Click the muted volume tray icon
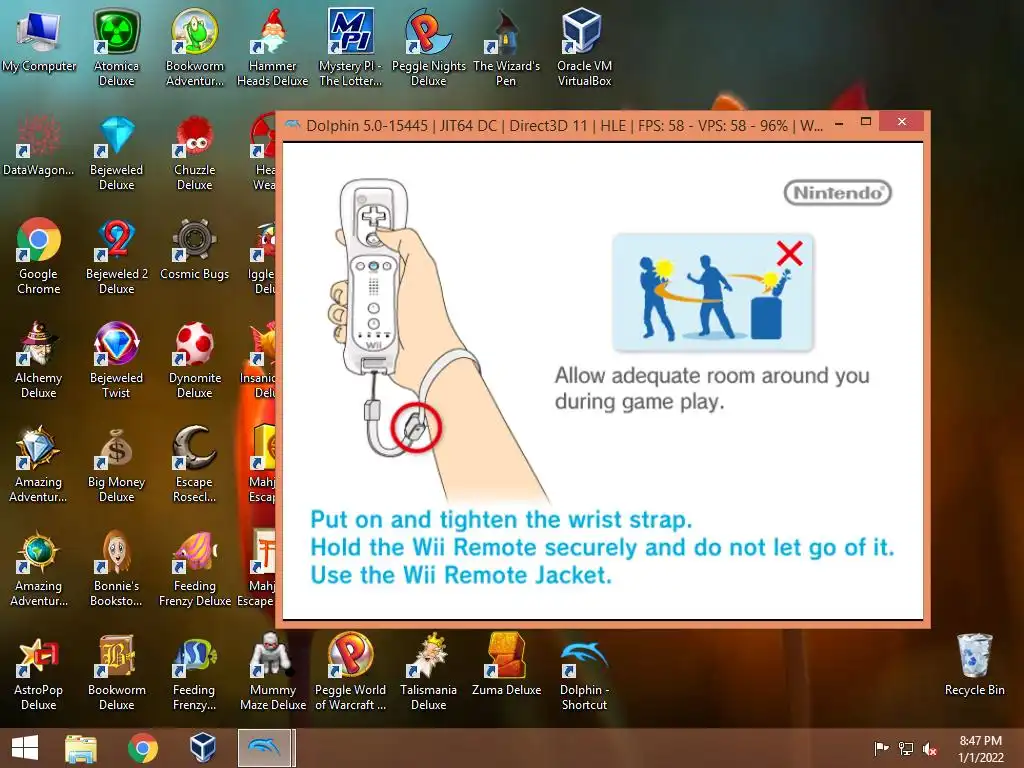The height and width of the screenshot is (768, 1024). (x=930, y=748)
